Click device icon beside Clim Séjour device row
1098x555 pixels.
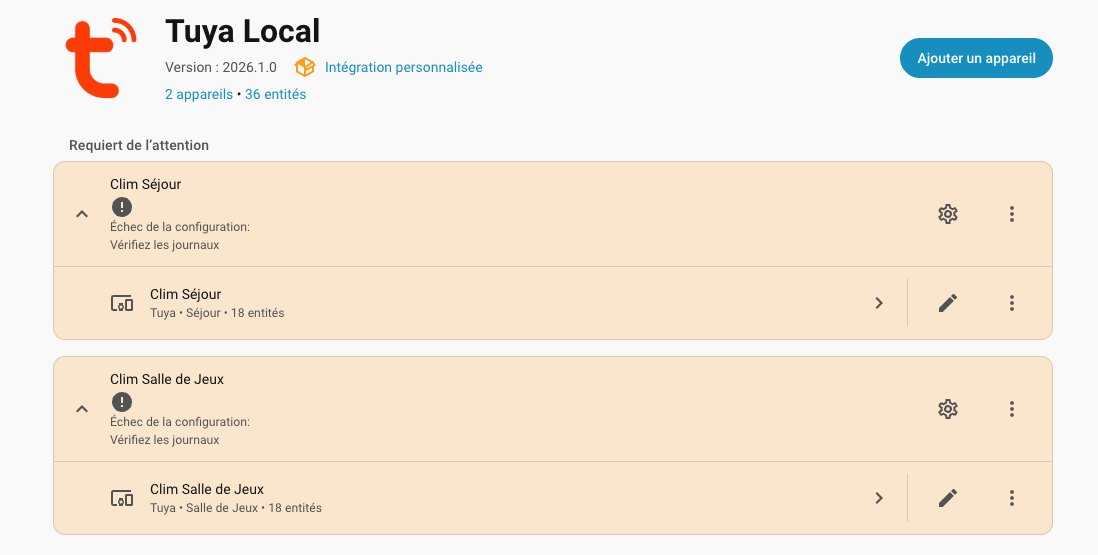coord(121,303)
